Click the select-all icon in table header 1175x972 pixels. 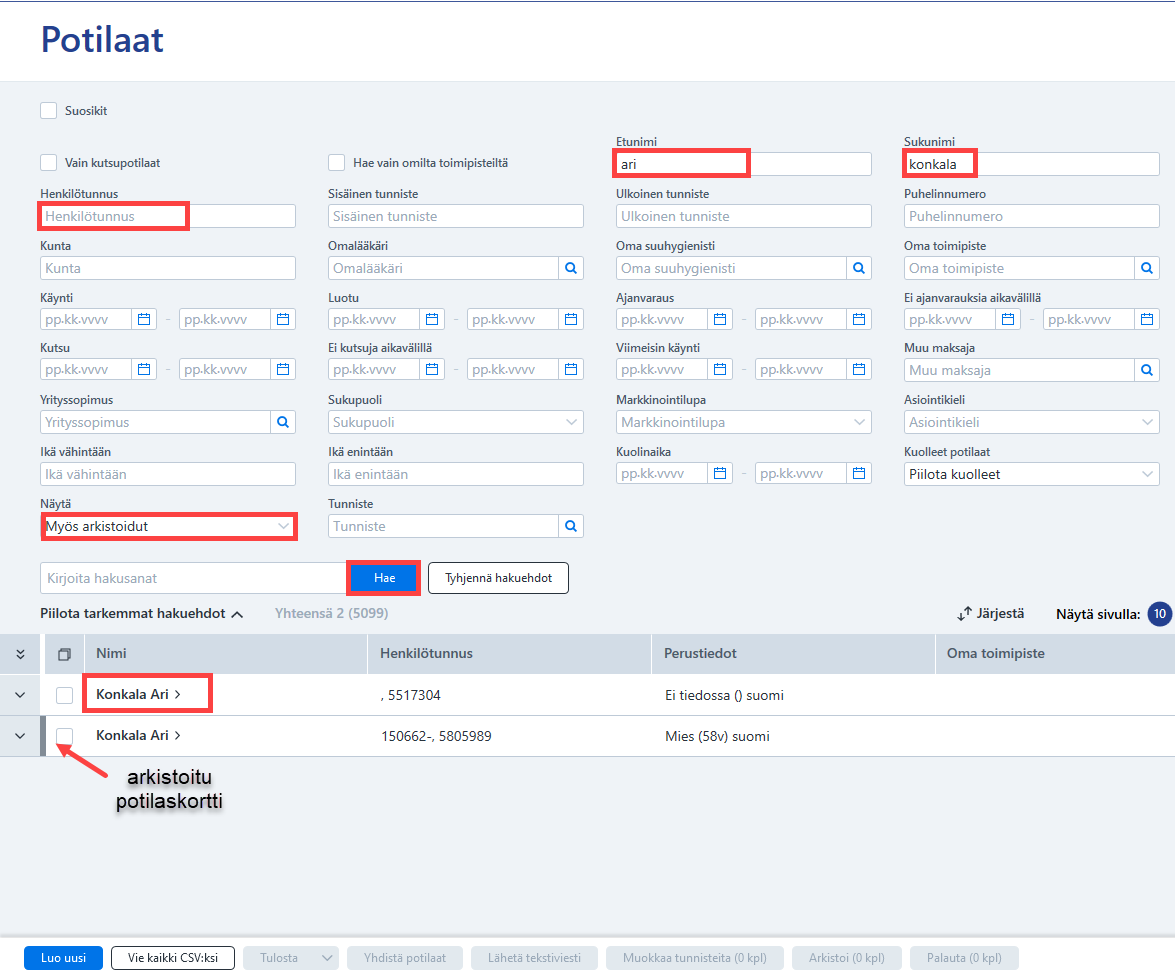64,654
